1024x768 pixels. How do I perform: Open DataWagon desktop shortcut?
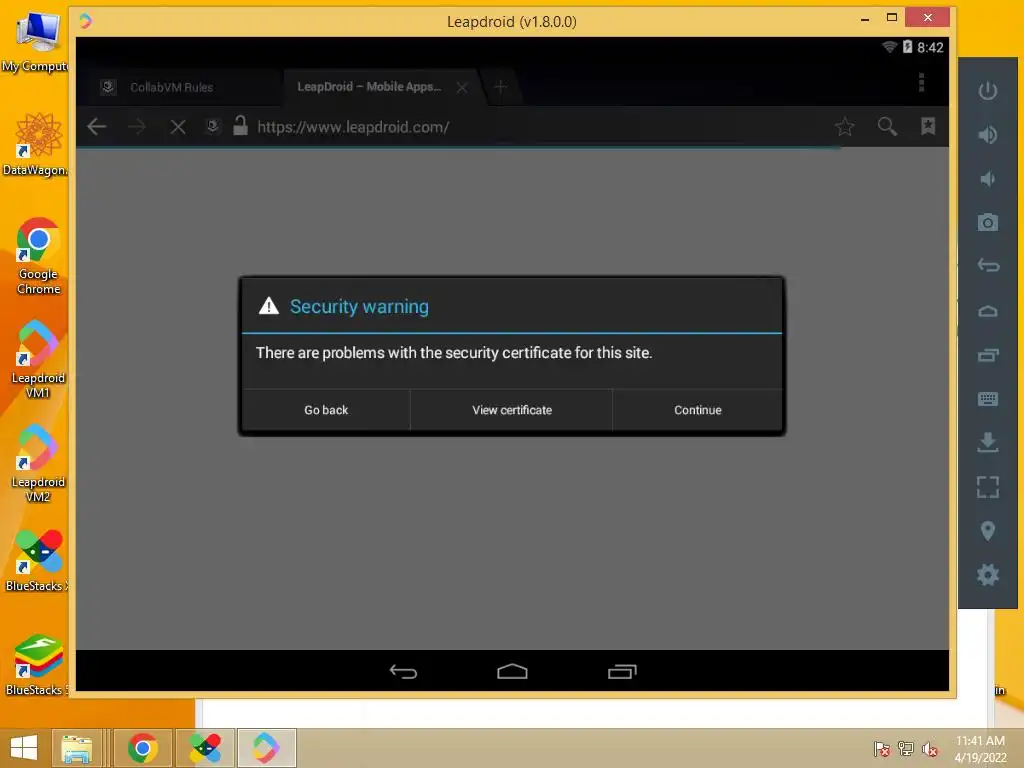(x=36, y=145)
